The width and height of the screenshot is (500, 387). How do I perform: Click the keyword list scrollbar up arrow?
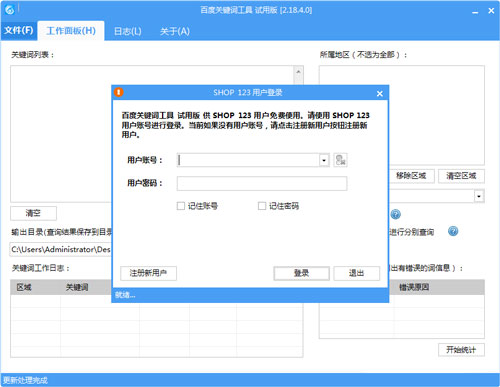pyautogui.click(x=298, y=72)
